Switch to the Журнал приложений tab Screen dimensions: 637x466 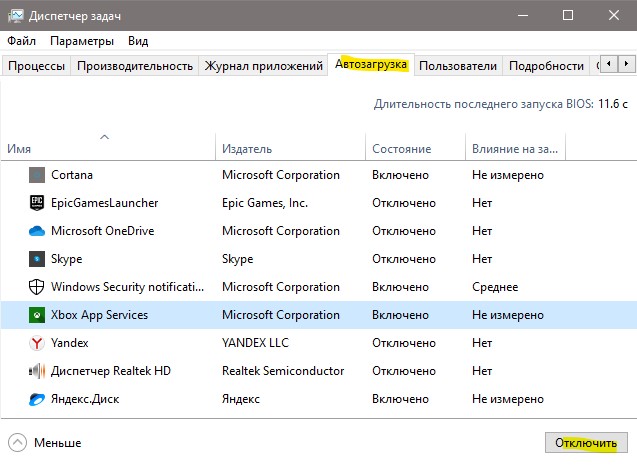pyautogui.click(x=264, y=66)
